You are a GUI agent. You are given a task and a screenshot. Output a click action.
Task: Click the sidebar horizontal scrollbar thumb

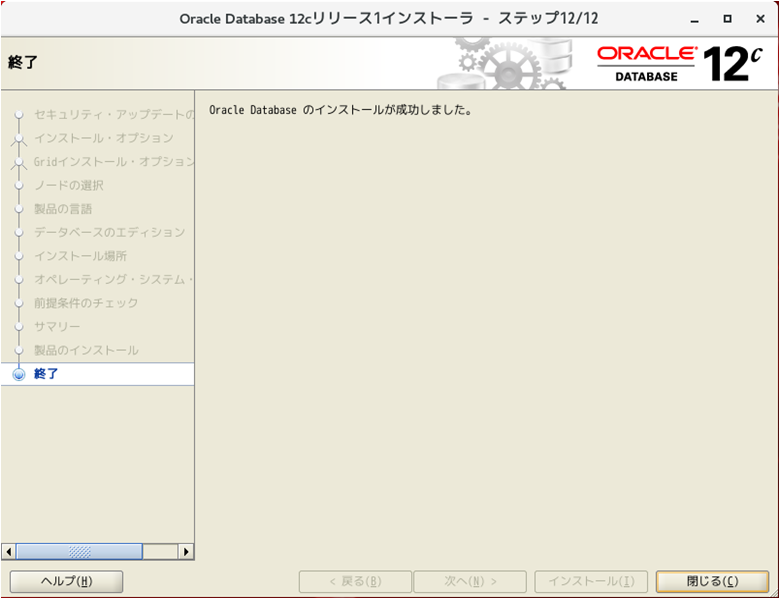click(79, 551)
